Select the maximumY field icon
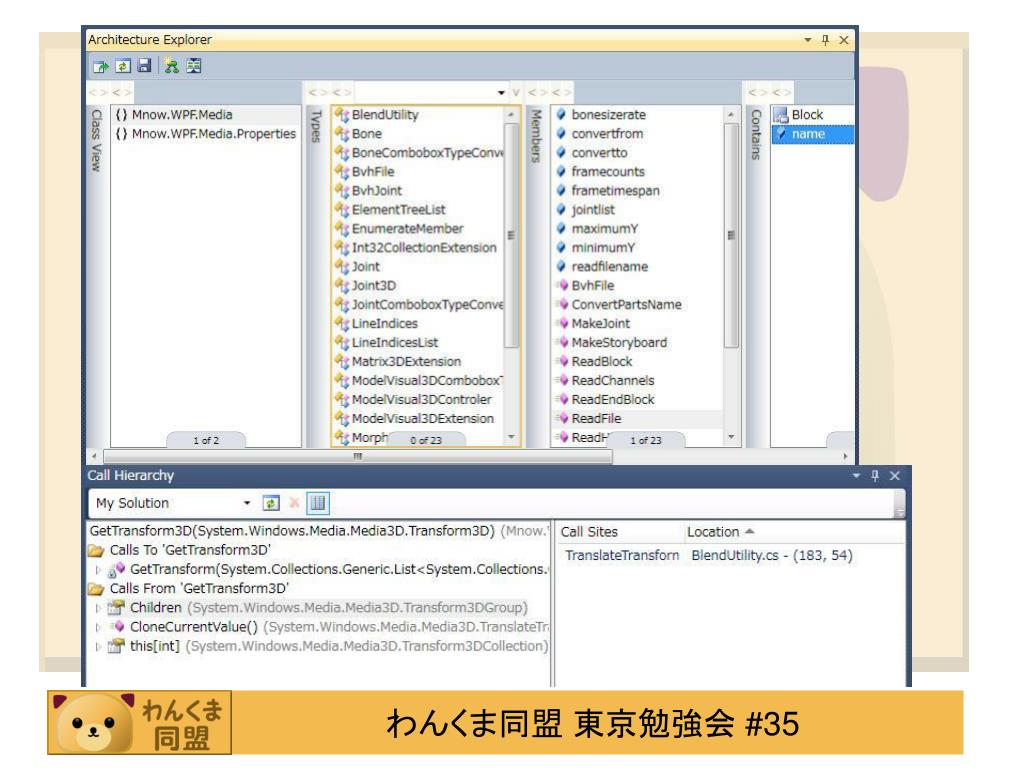This screenshot has width=1024, height=768. coord(561,229)
